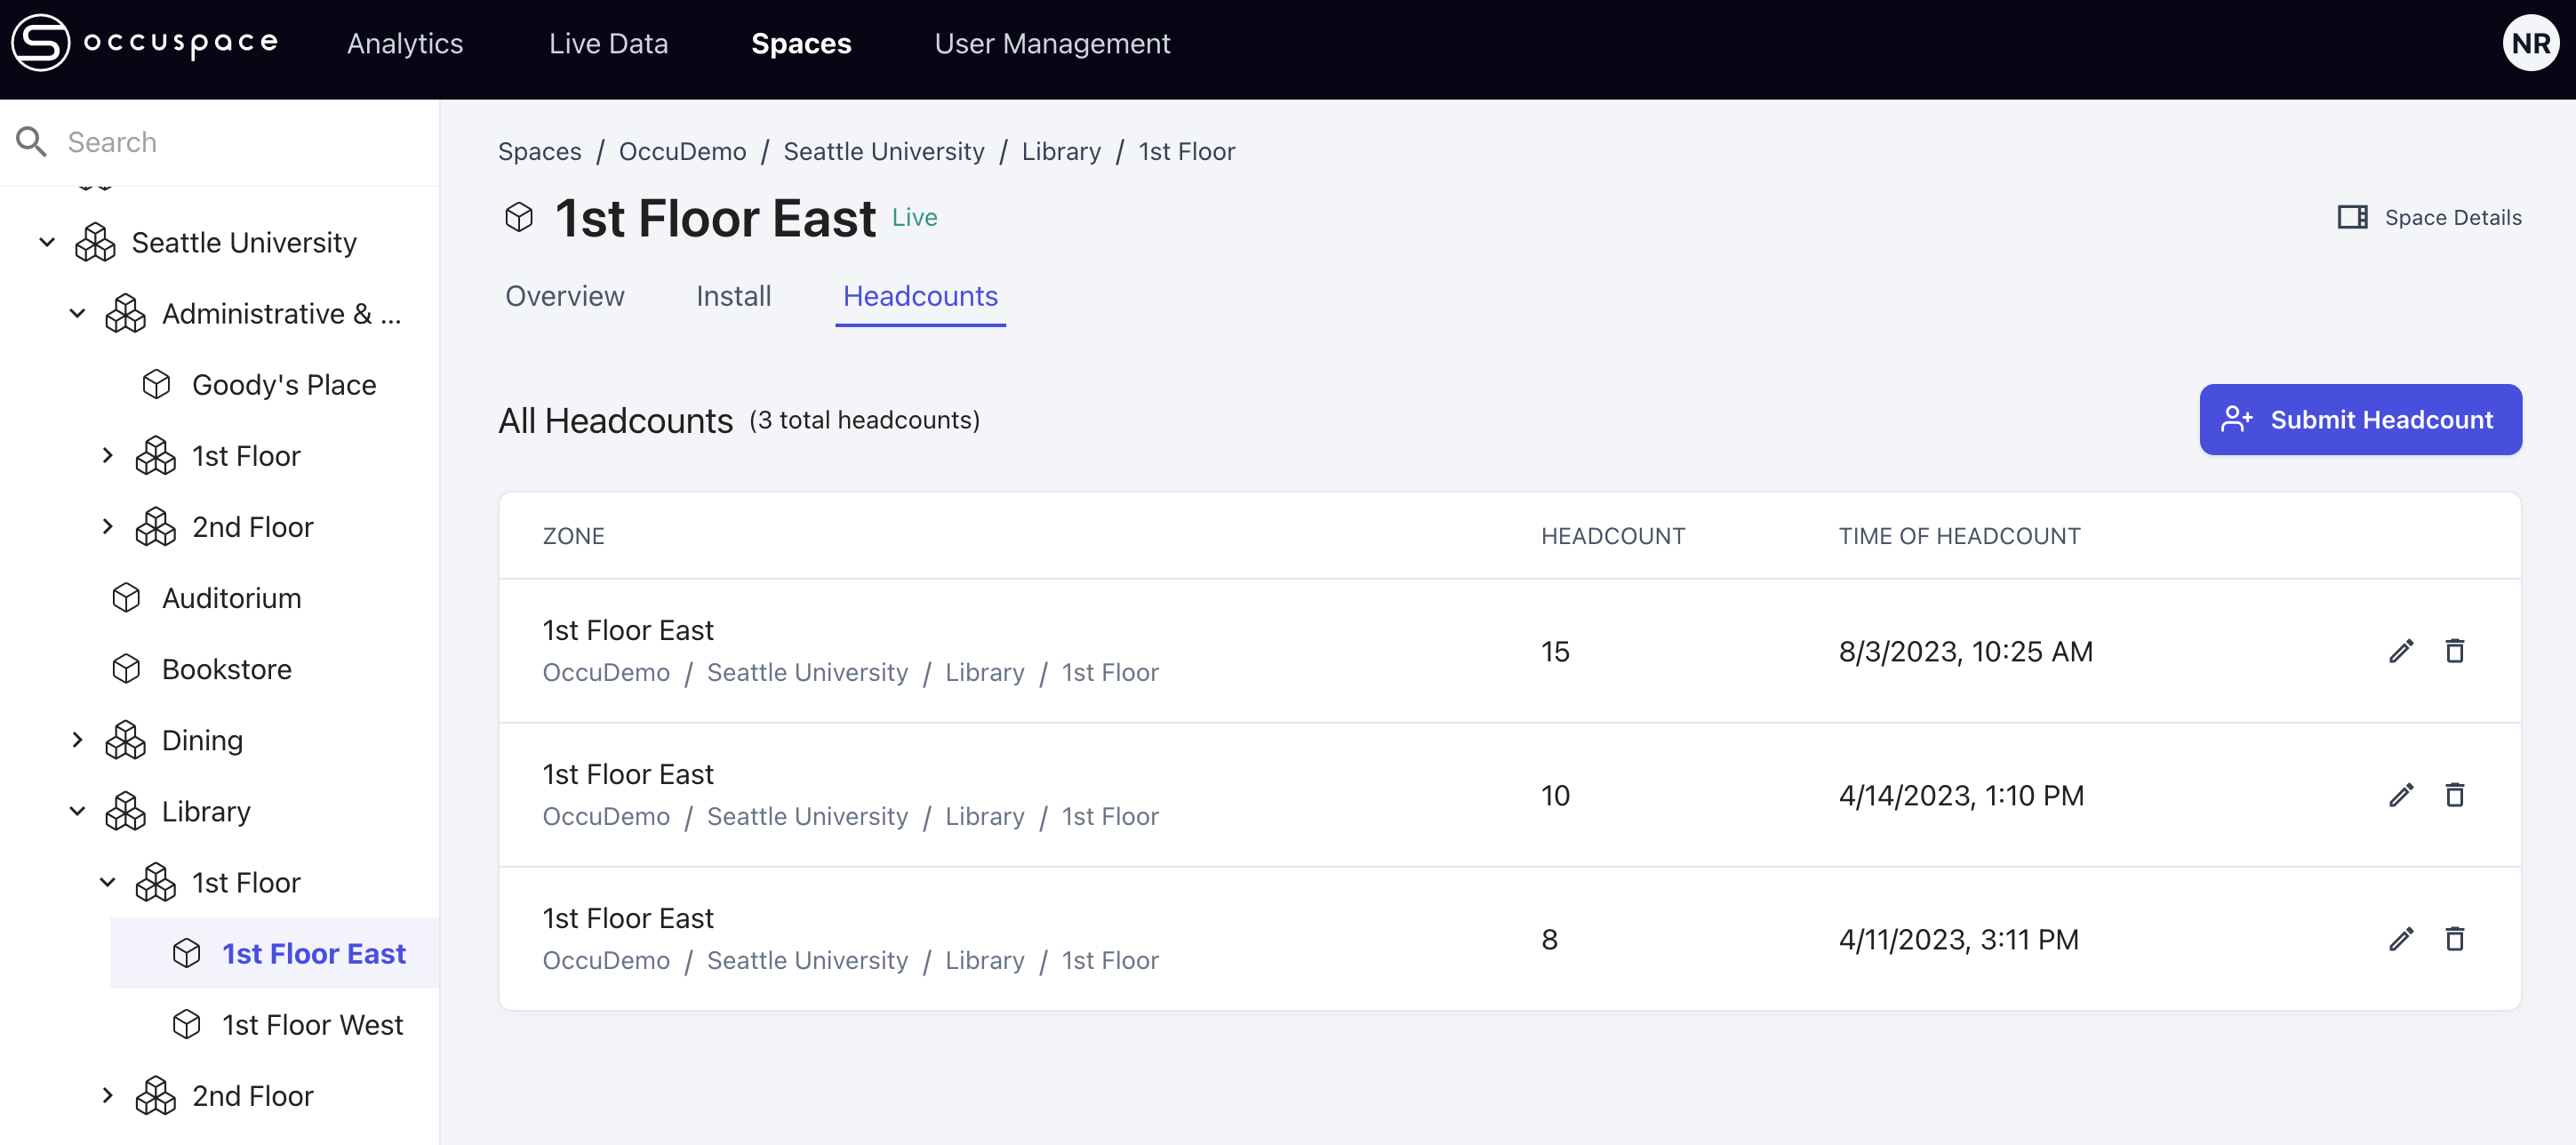Image resolution: width=2576 pixels, height=1145 pixels.
Task: Follow OccuDemo breadcrumb link
Action: tap(682, 151)
